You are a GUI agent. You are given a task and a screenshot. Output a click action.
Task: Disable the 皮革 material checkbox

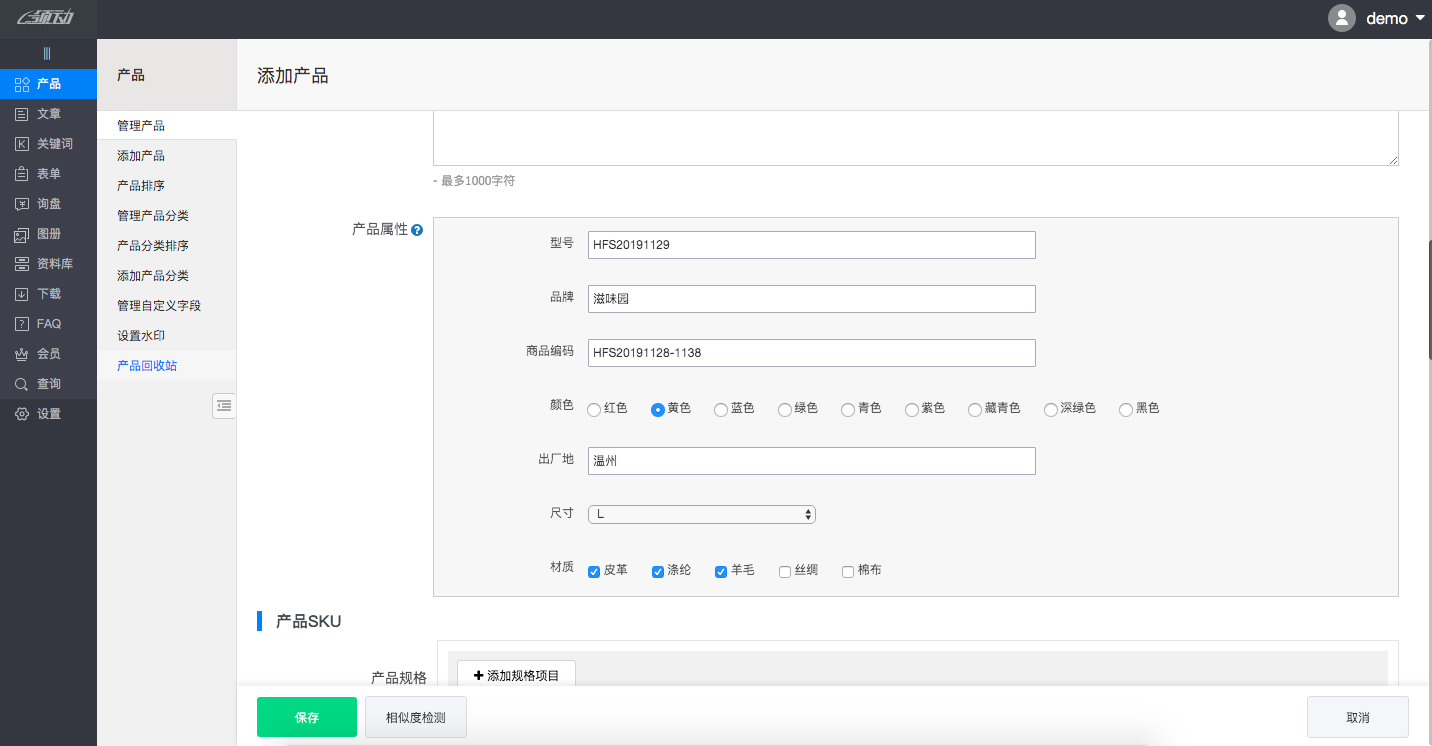[x=593, y=570]
